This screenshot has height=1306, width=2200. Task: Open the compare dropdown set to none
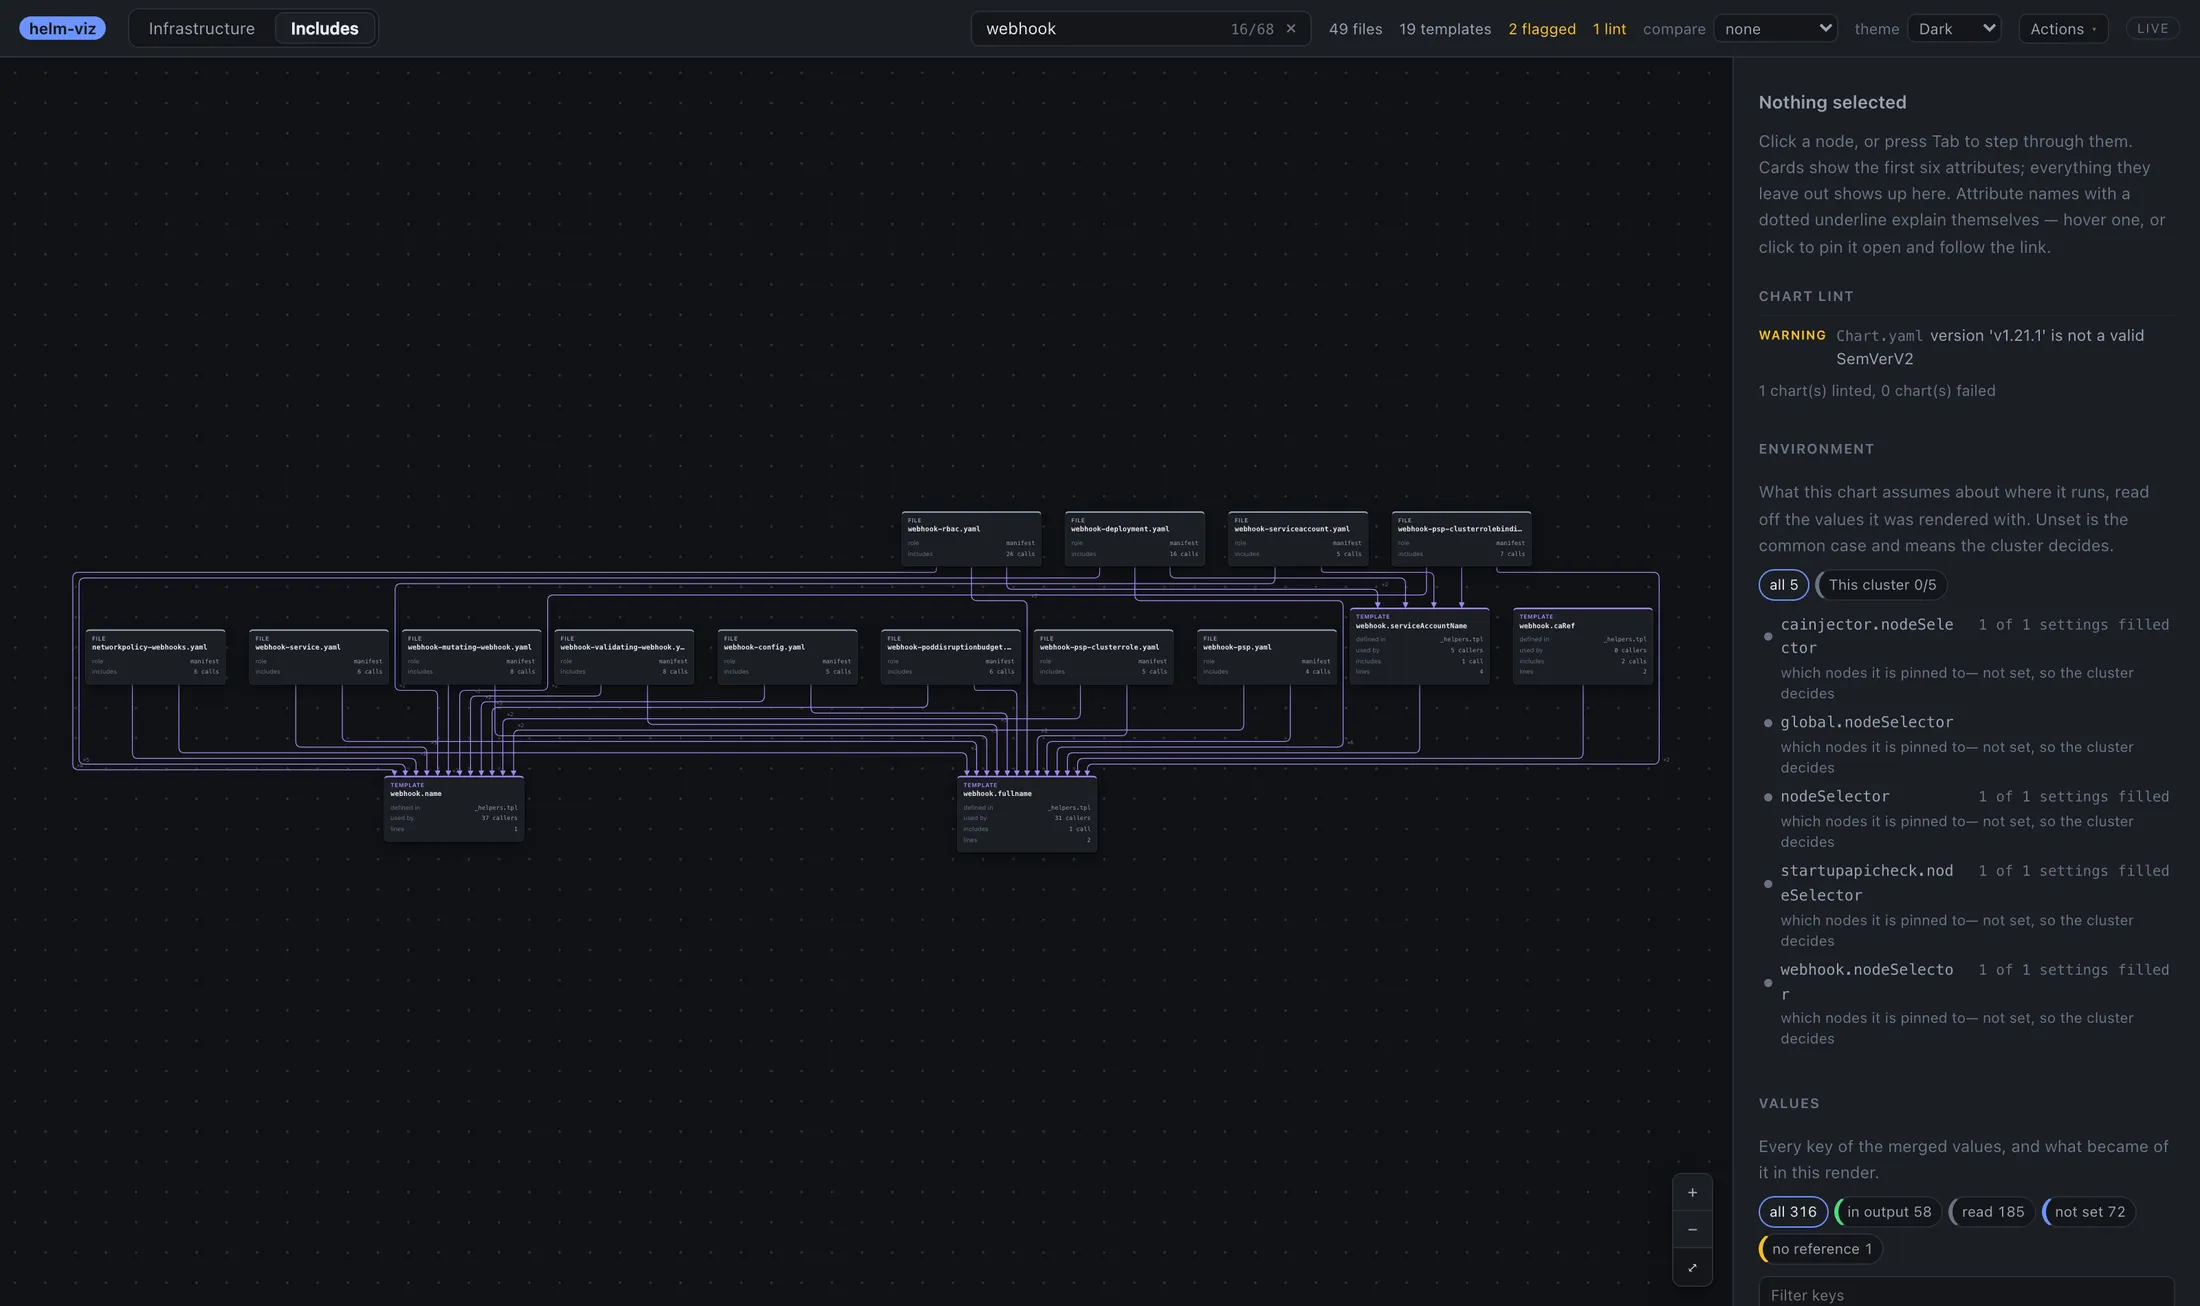click(x=1776, y=29)
